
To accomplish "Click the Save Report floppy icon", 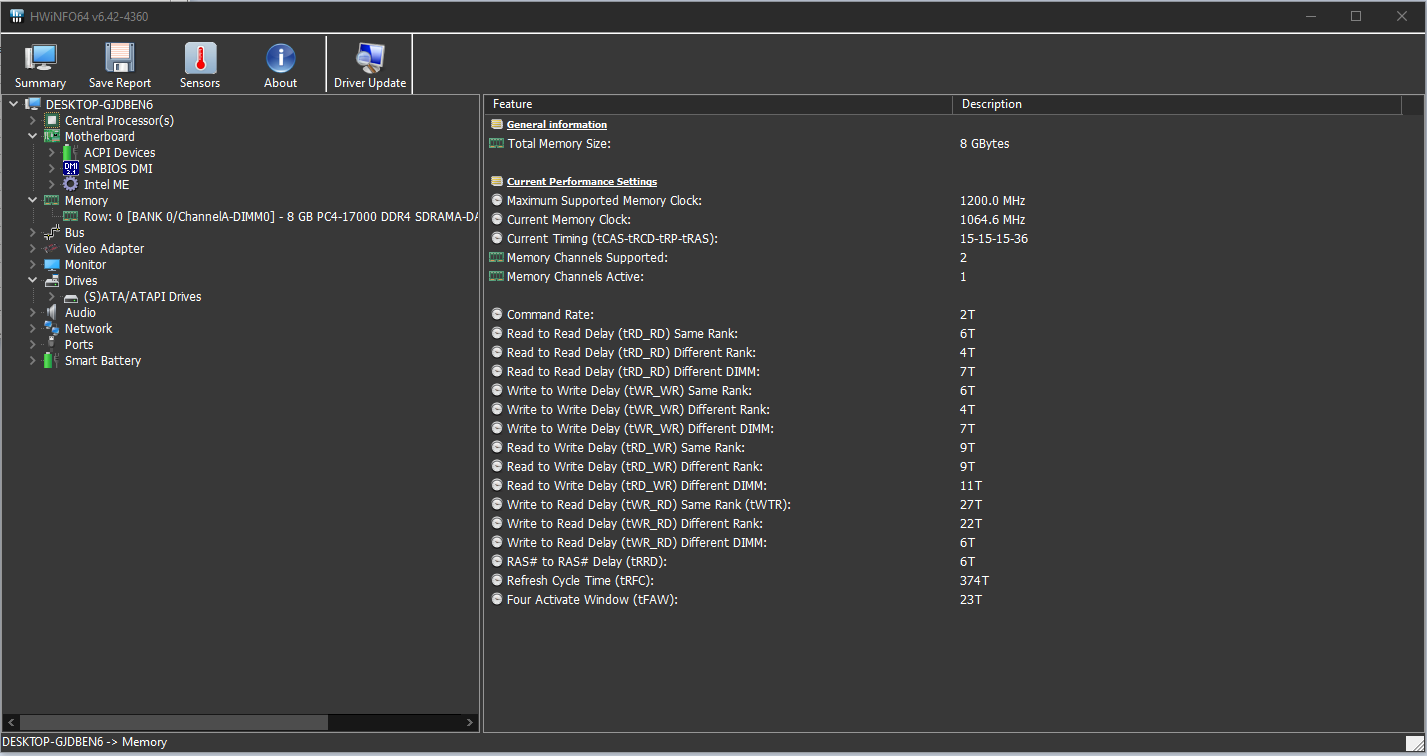I will point(120,58).
